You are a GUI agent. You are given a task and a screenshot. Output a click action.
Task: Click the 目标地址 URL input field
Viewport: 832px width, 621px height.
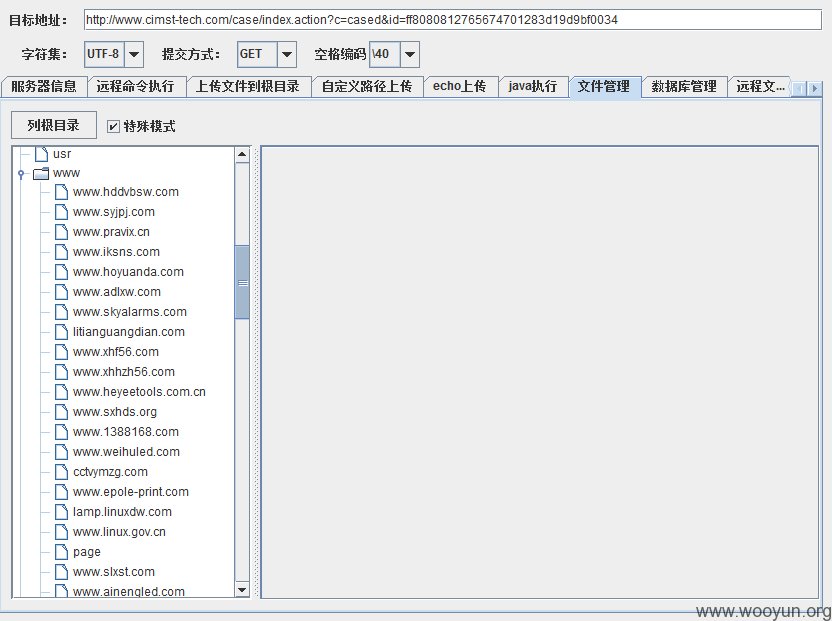click(453, 20)
